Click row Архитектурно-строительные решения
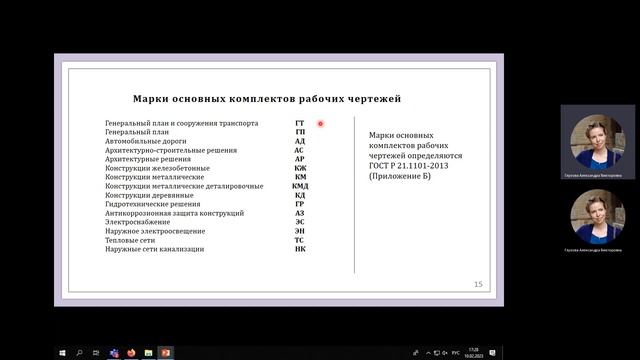 pyautogui.click(x=171, y=150)
